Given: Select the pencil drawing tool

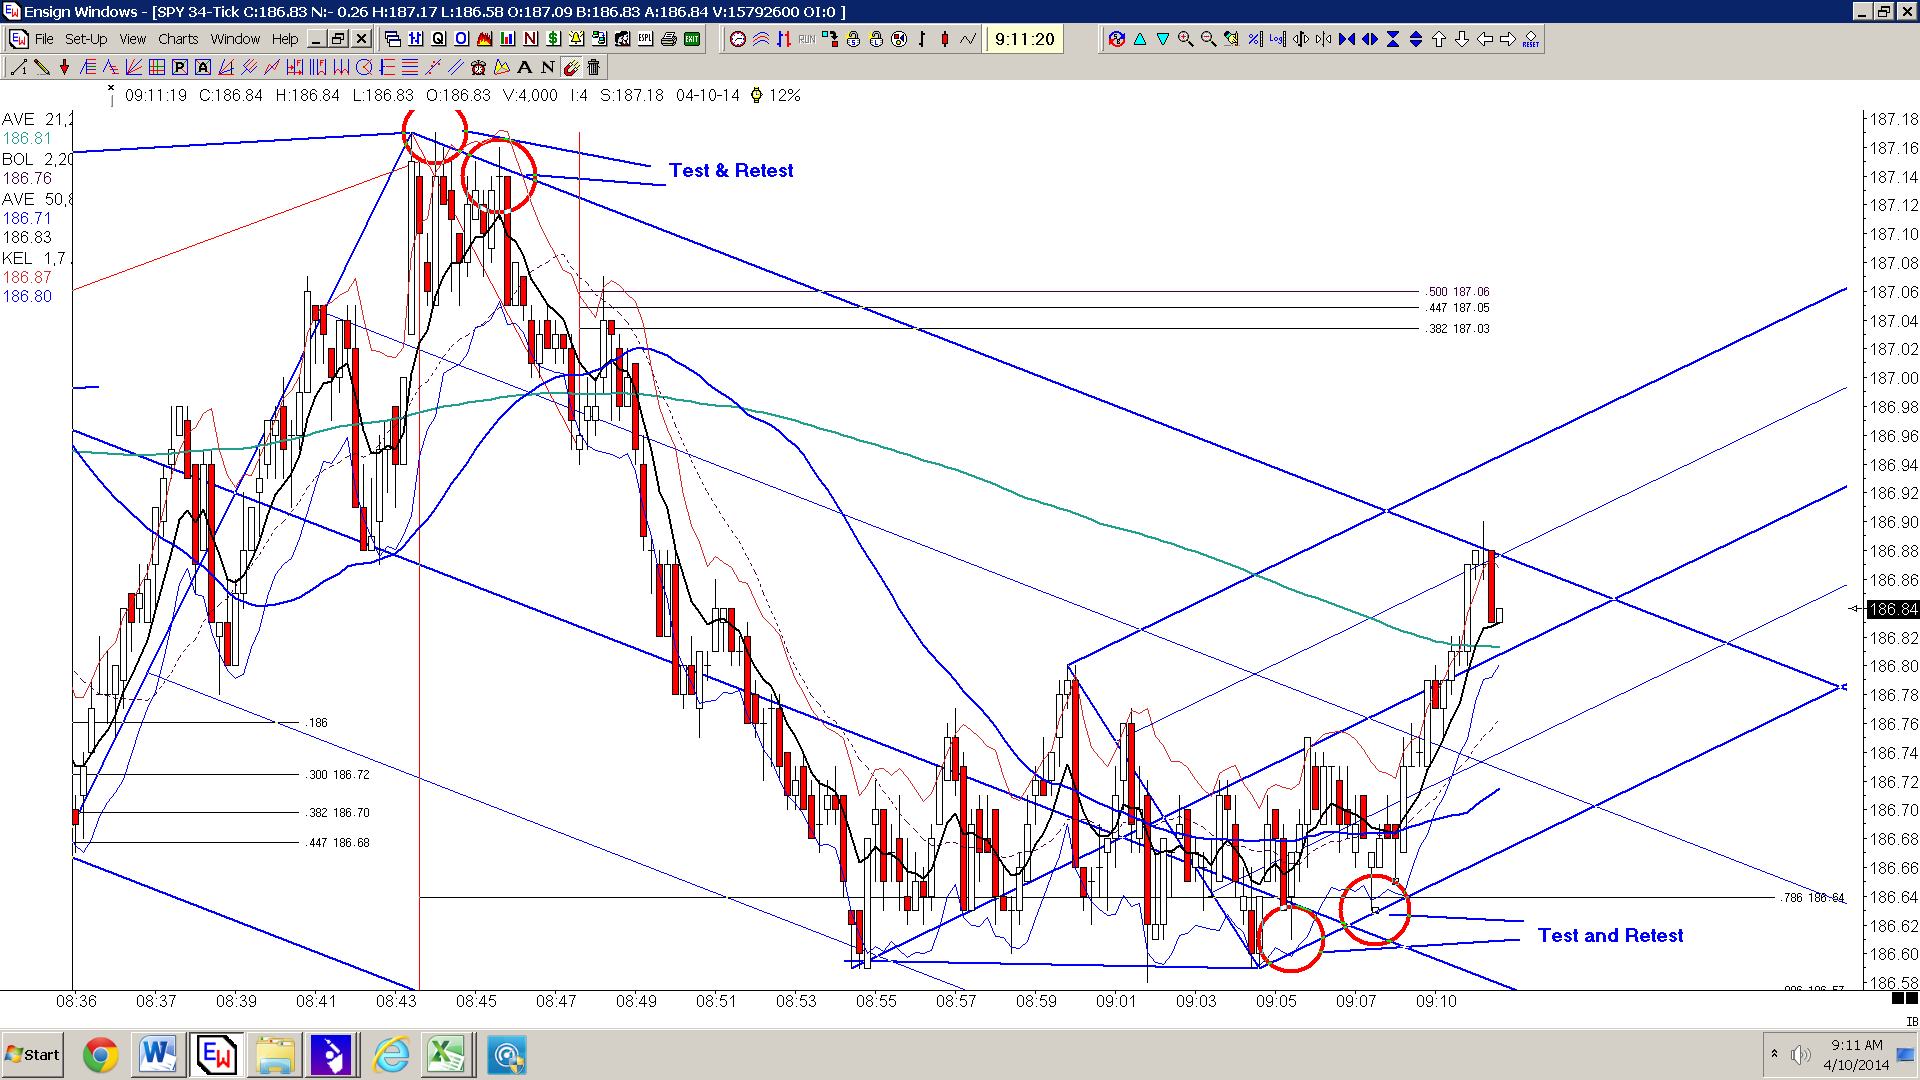Looking at the screenshot, I should tap(42, 67).
